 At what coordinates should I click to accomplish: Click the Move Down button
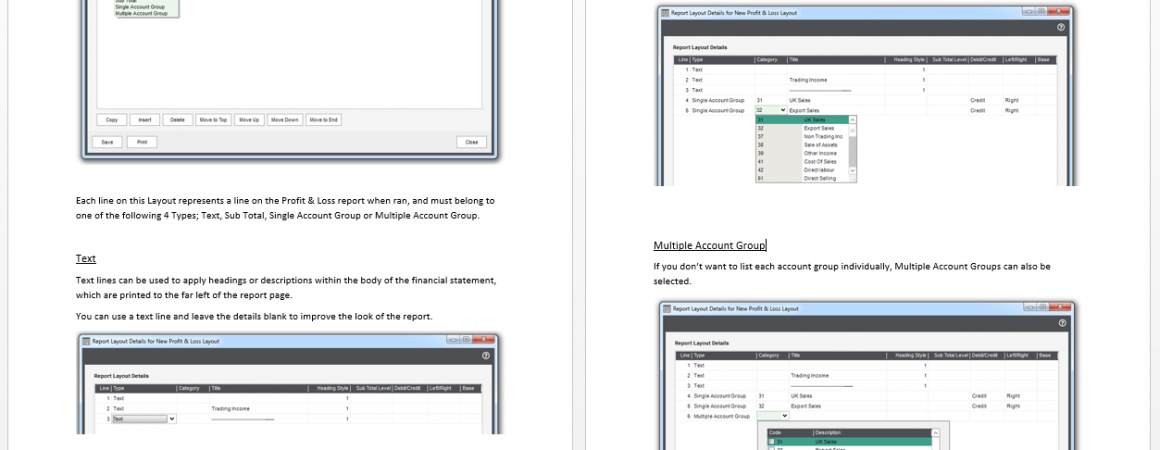point(285,119)
